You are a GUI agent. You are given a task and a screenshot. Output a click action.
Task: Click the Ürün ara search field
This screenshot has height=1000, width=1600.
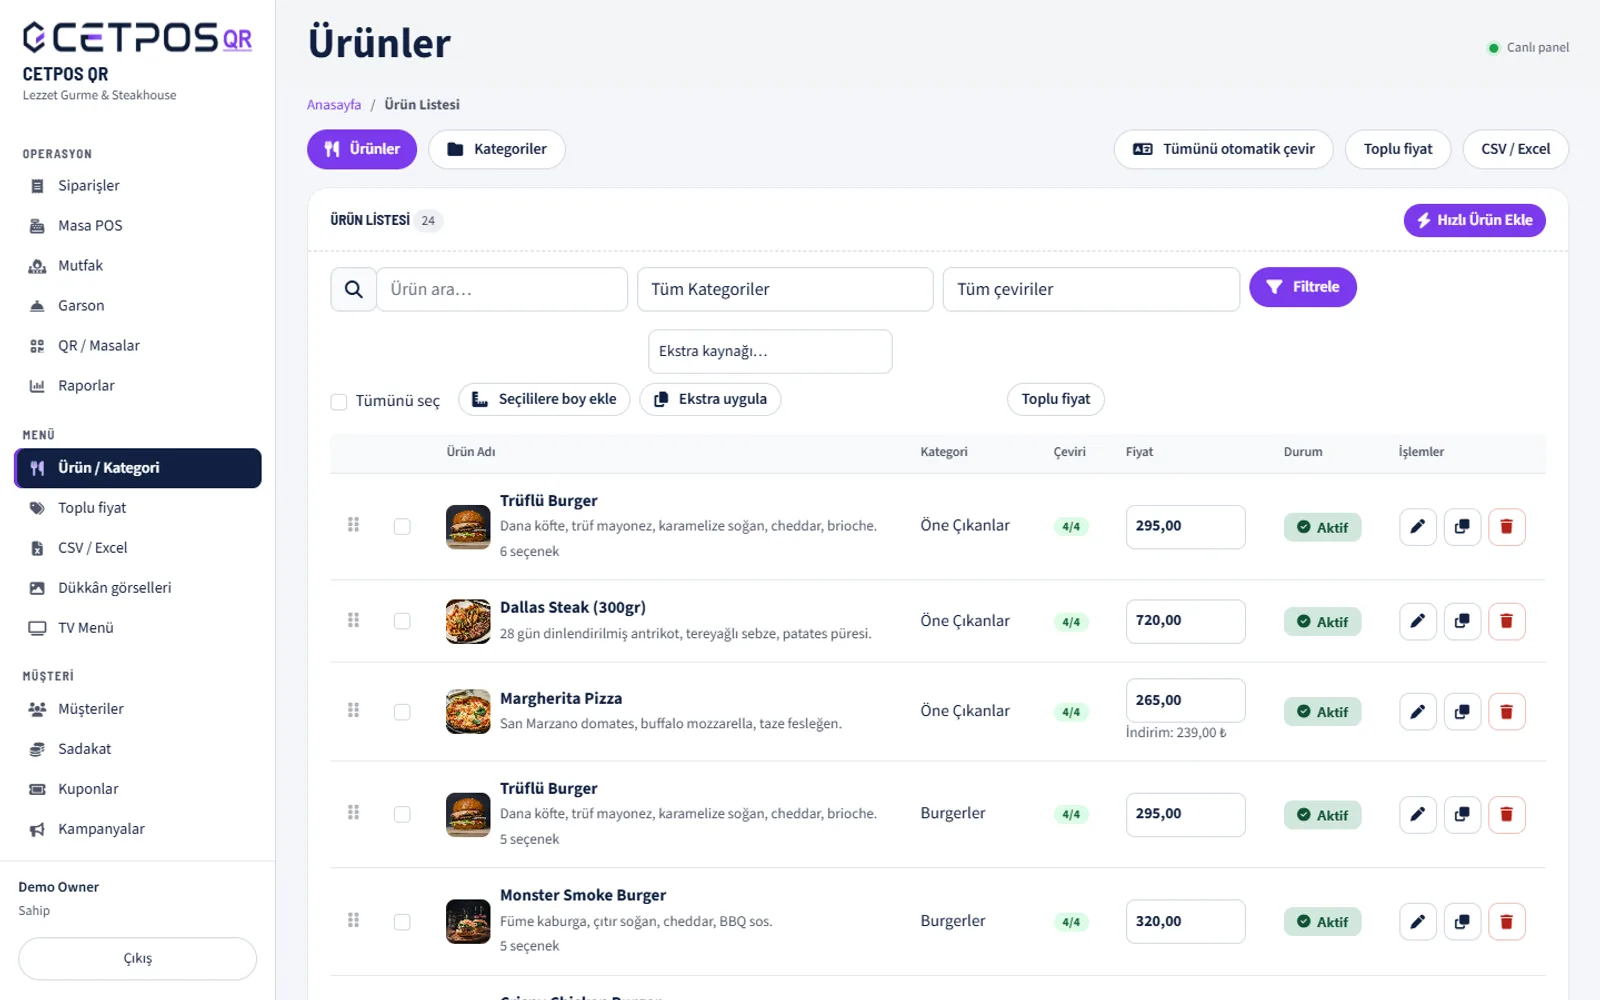(x=502, y=289)
